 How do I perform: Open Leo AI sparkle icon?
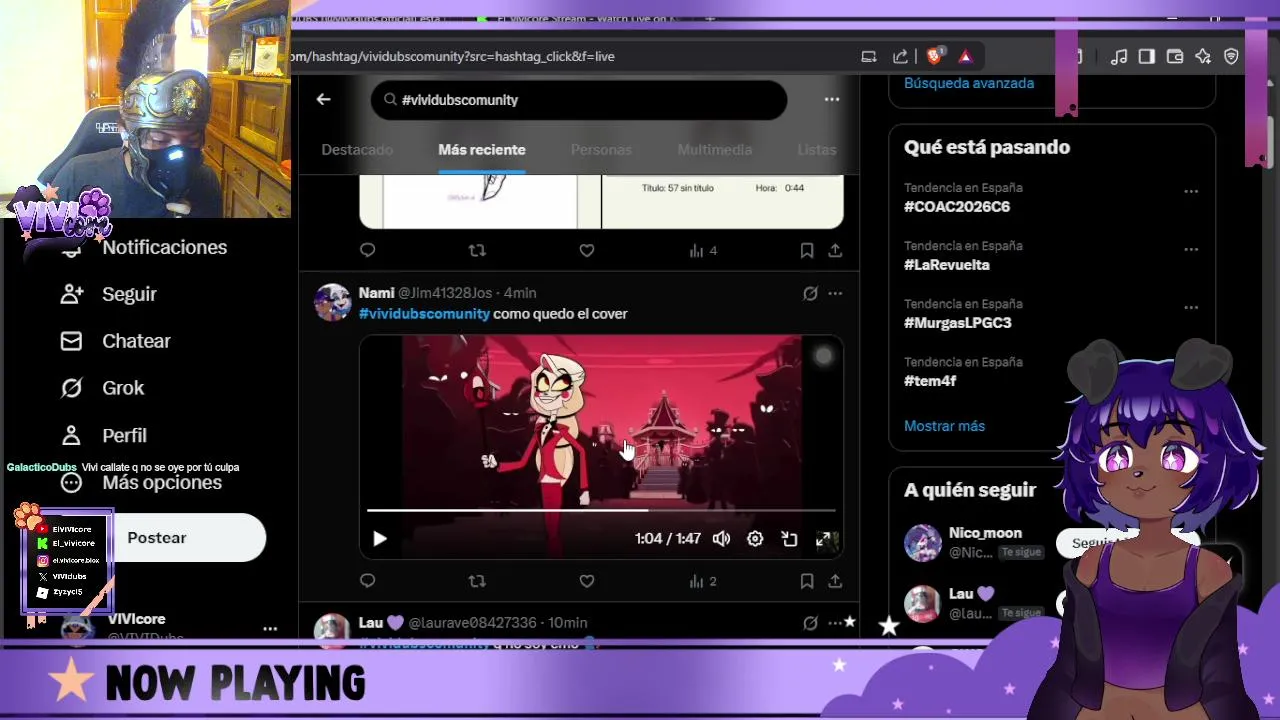[x=1203, y=57]
